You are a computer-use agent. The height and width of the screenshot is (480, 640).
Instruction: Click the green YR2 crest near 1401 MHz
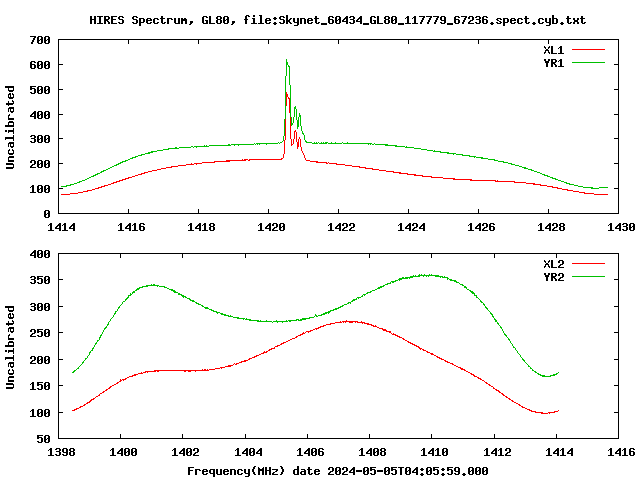[152, 285]
